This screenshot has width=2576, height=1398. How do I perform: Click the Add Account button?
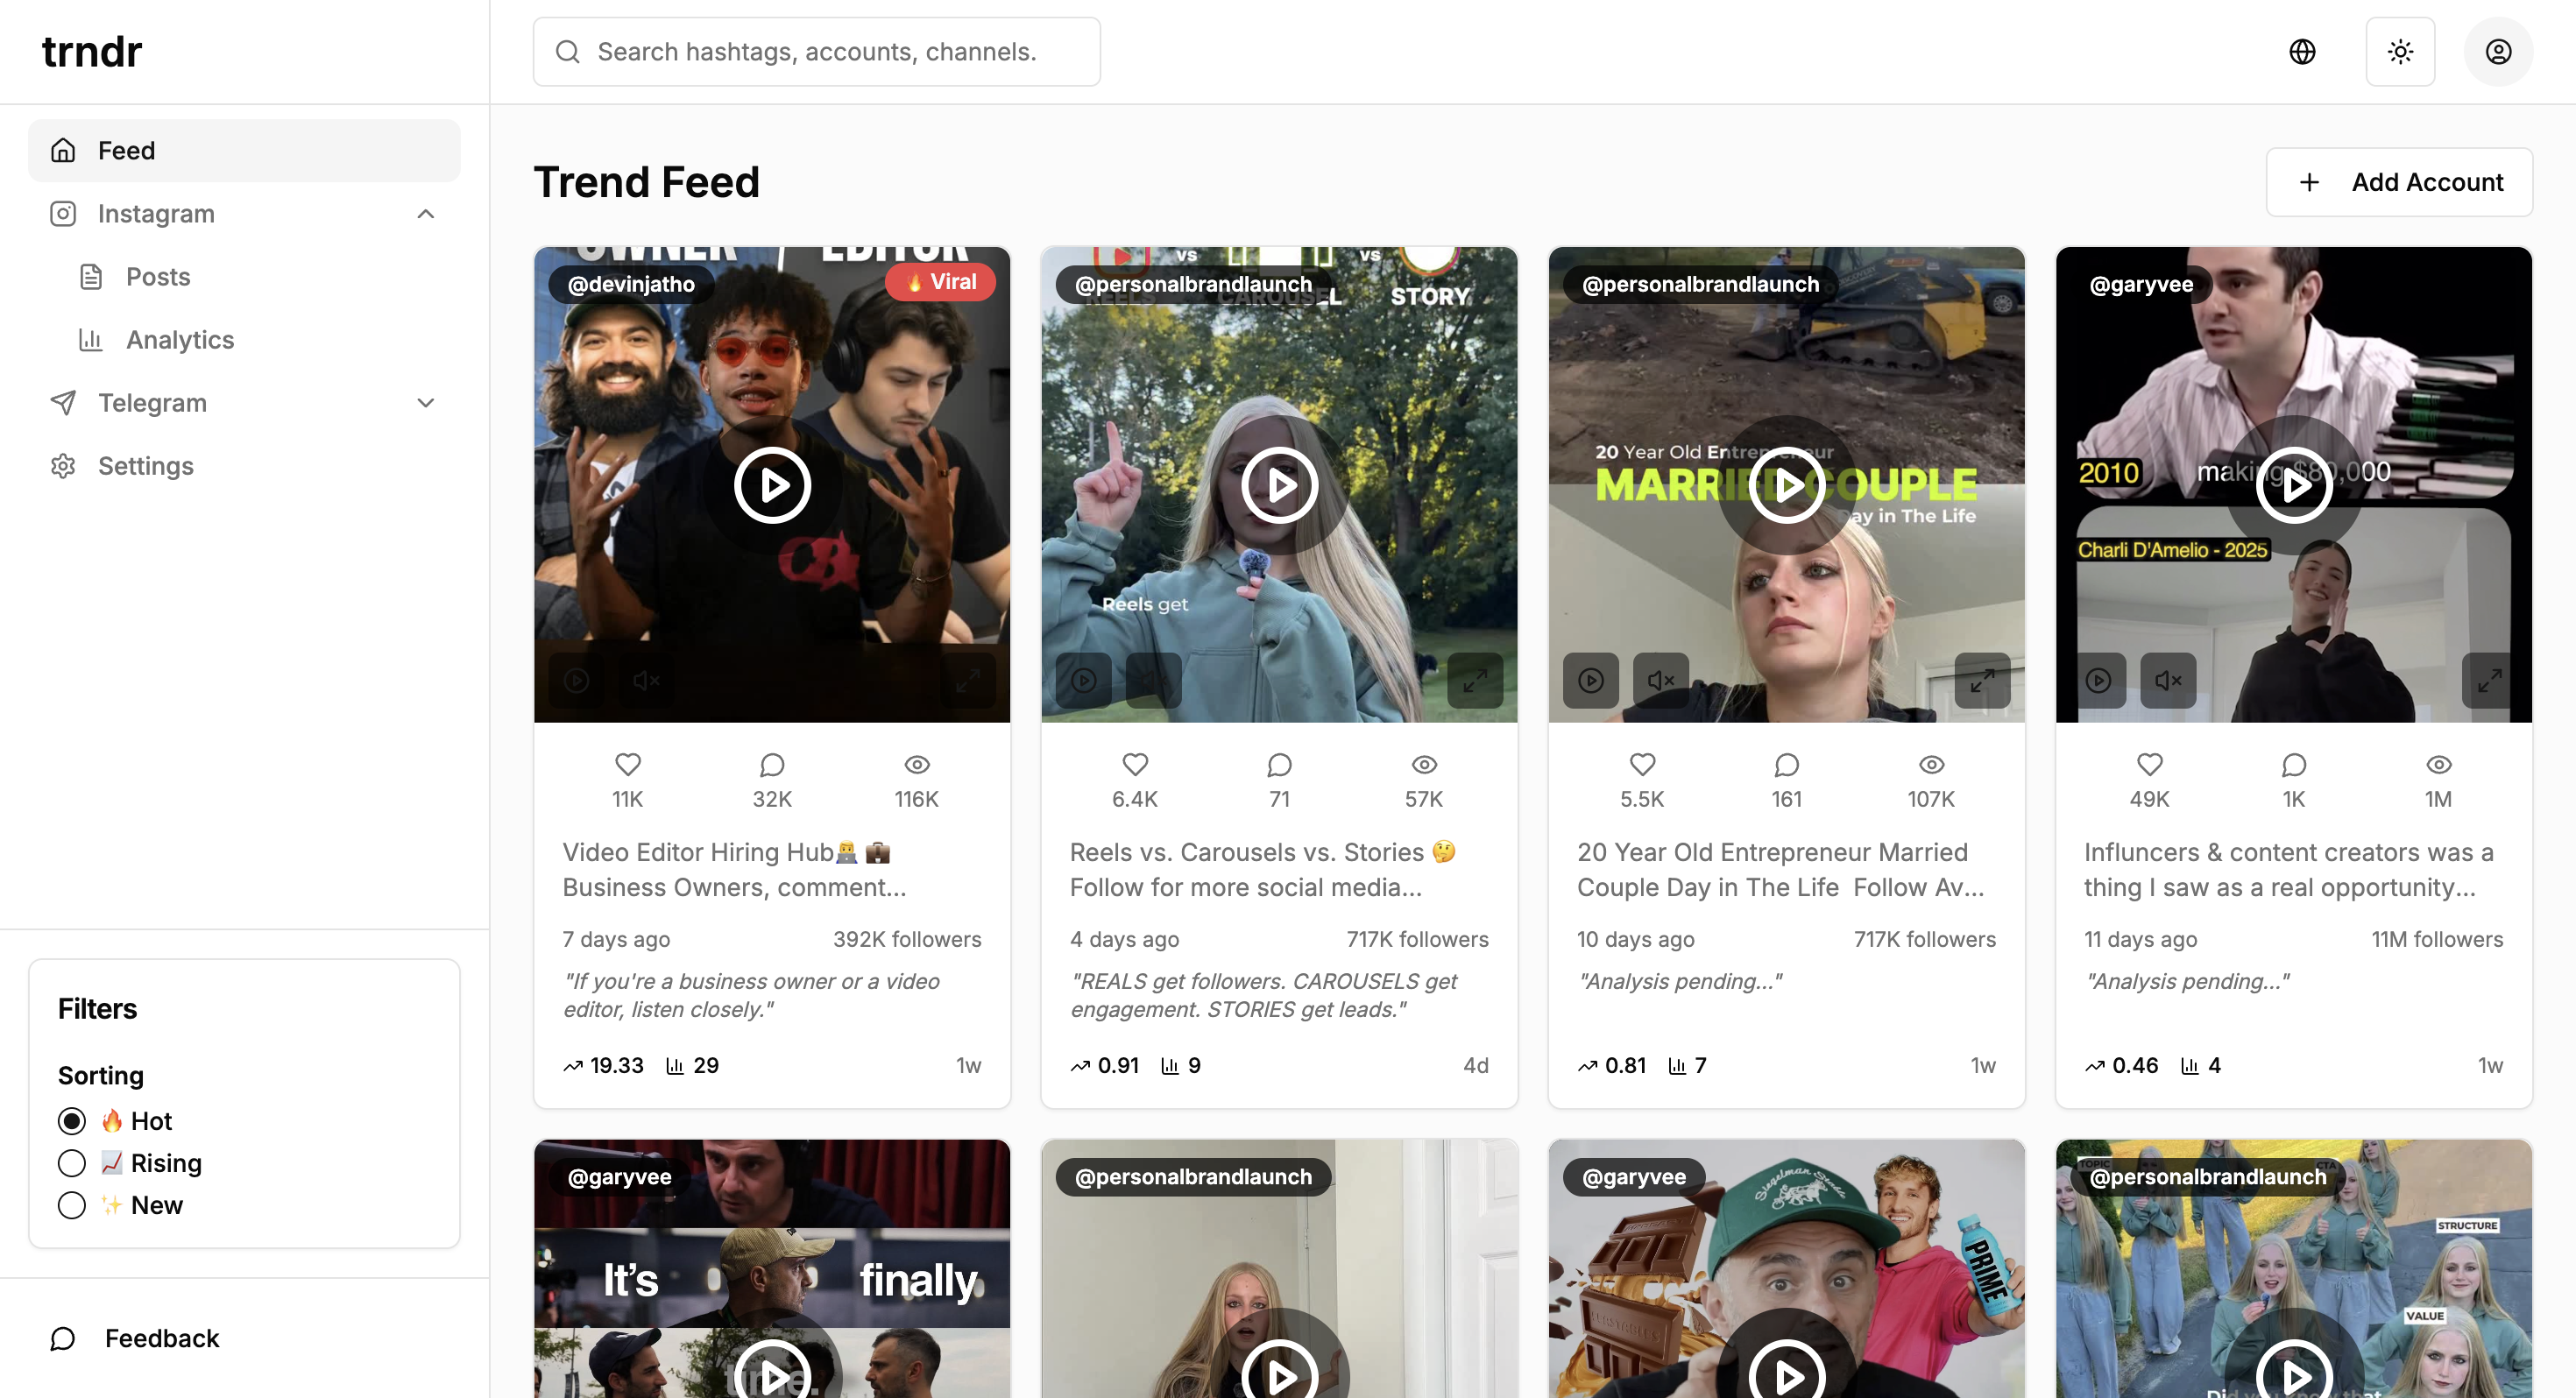point(2399,182)
